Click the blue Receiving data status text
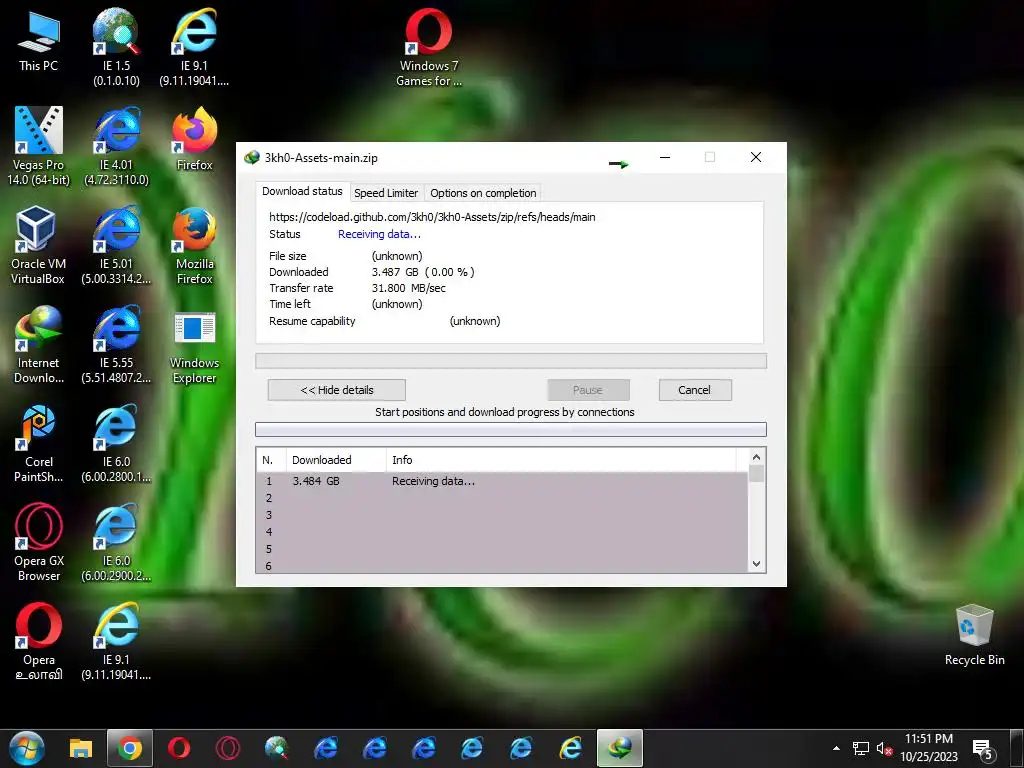The image size is (1024, 768). (x=379, y=234)
